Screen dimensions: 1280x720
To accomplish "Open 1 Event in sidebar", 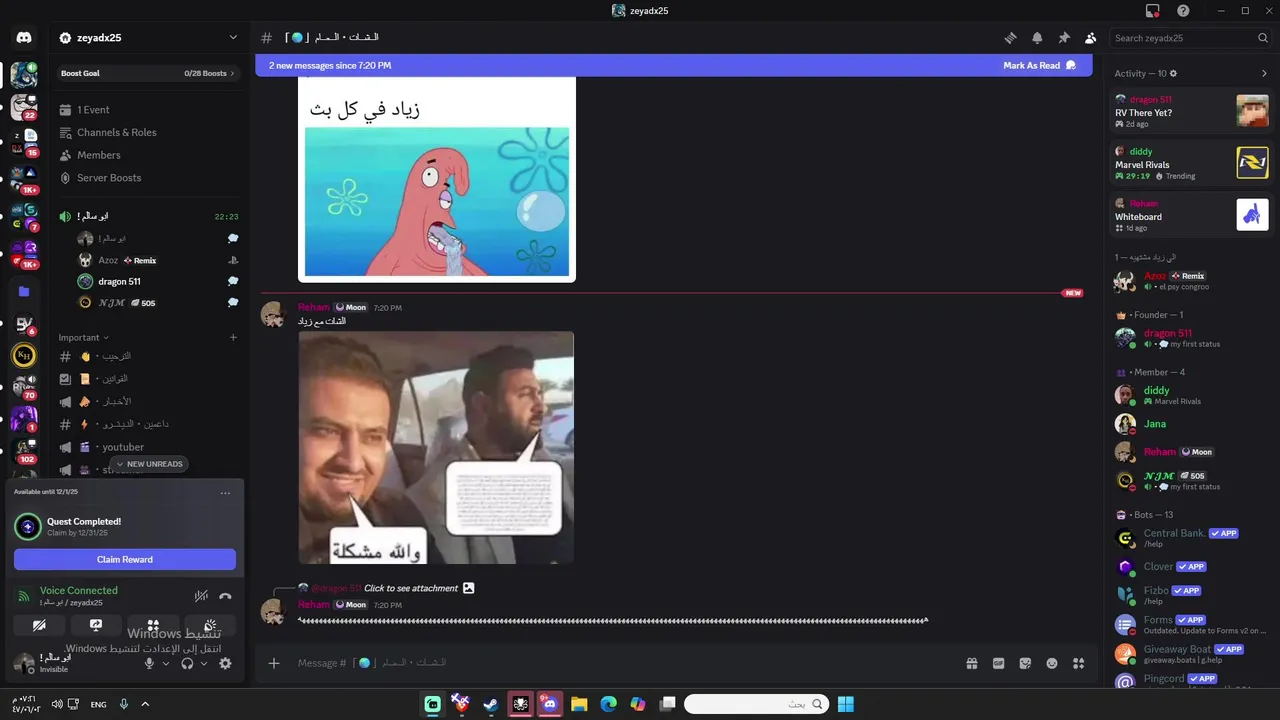I will [148, 110].
